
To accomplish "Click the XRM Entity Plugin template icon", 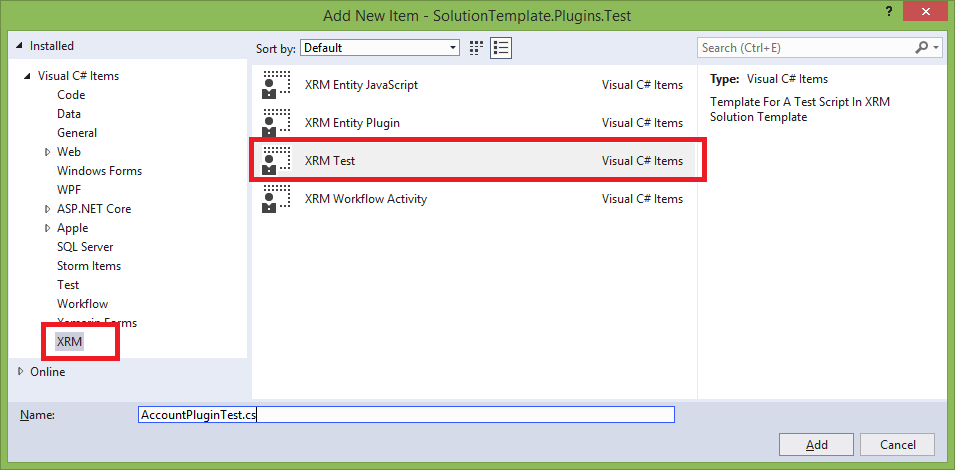I will (x=275, y=123).
